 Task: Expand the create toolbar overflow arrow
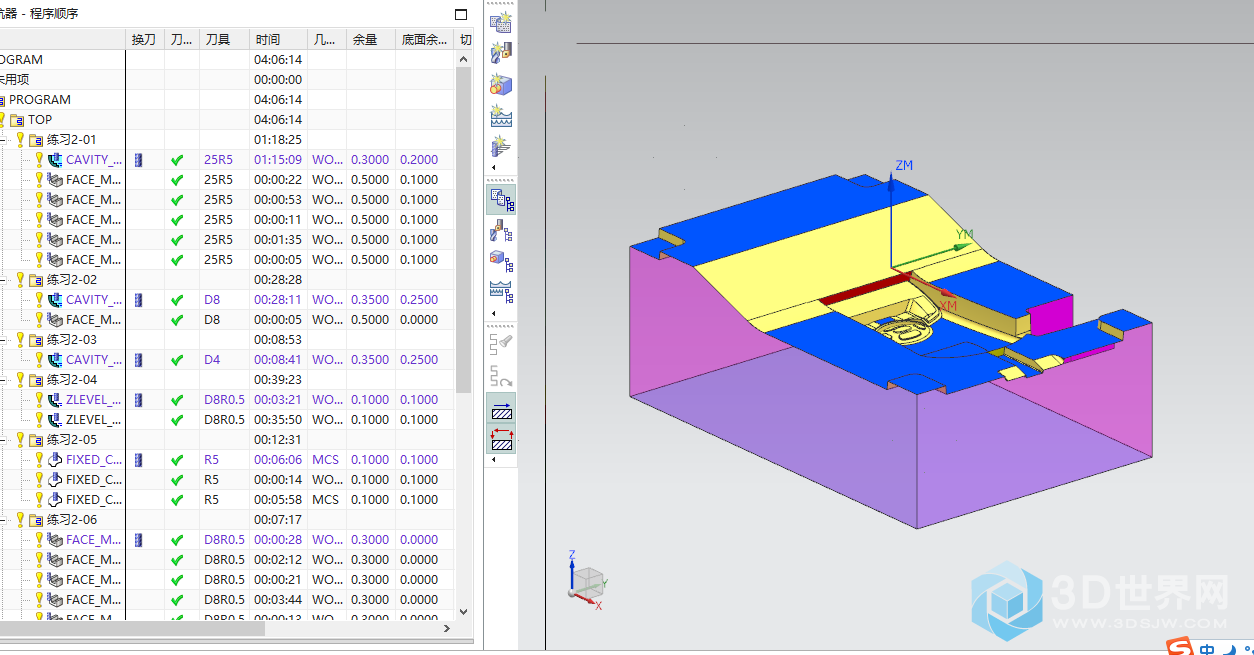pyautogui.click(x=491, y=167)
